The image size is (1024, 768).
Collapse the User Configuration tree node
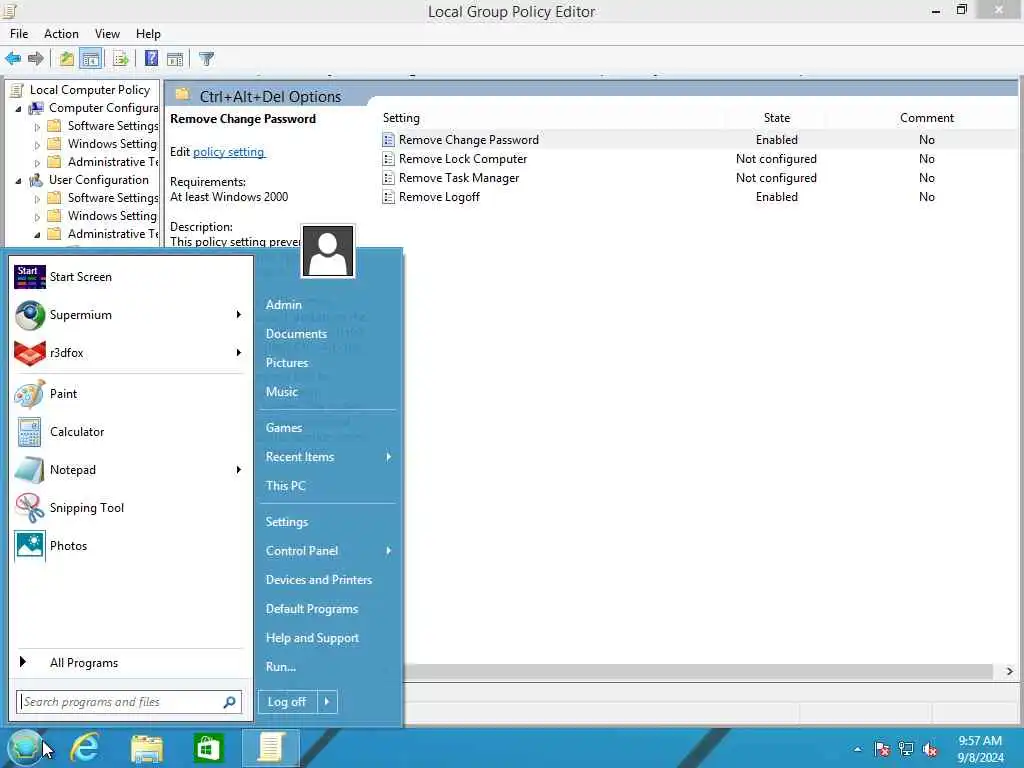[18, 180]
